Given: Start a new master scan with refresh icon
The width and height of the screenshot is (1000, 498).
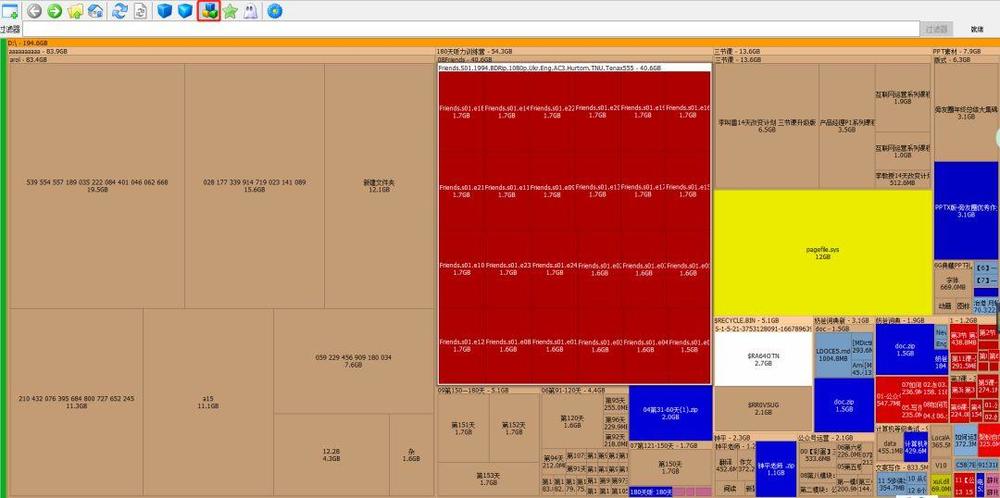Looking at the screenshot, I should [120, 11].
